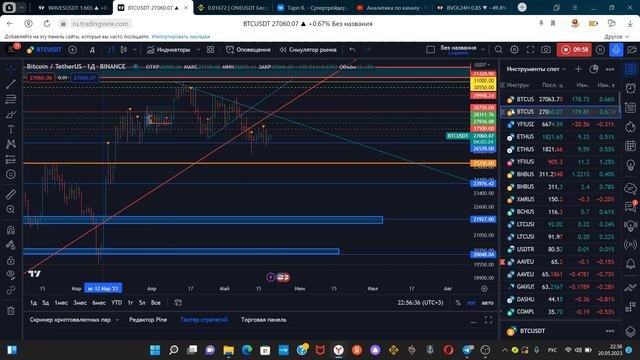Open the emoji icons tool
Viewport: 640px width, 360px height.
pos(11,174)
